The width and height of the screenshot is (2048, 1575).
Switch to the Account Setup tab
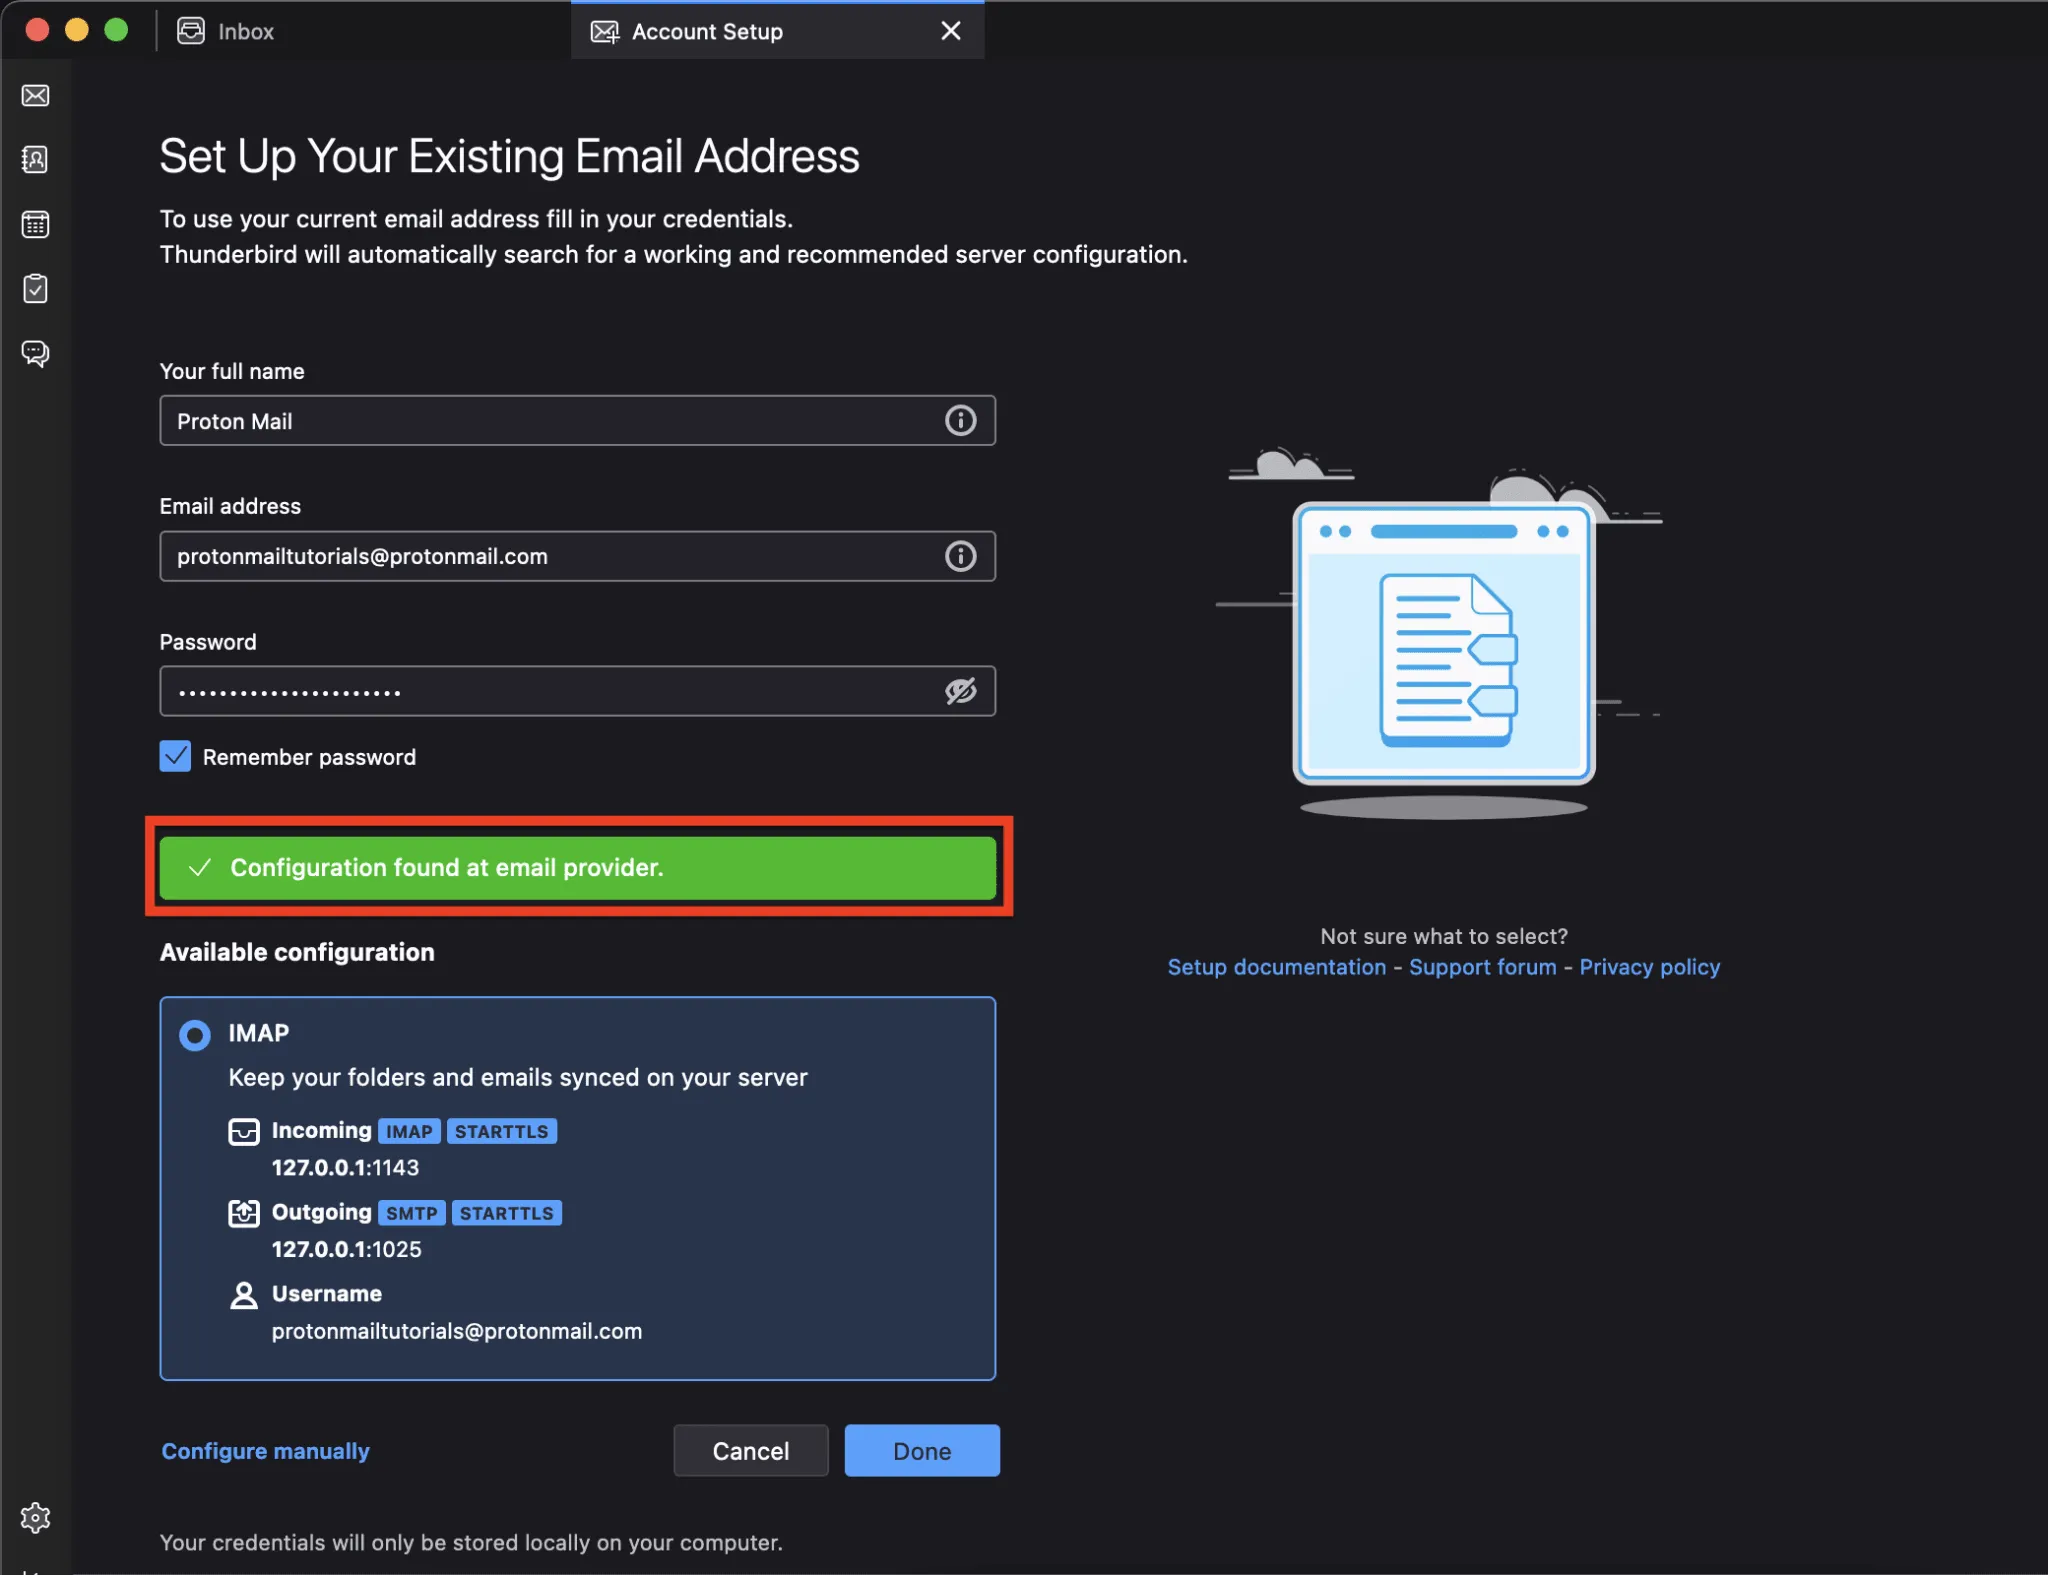tap(706, 30)
